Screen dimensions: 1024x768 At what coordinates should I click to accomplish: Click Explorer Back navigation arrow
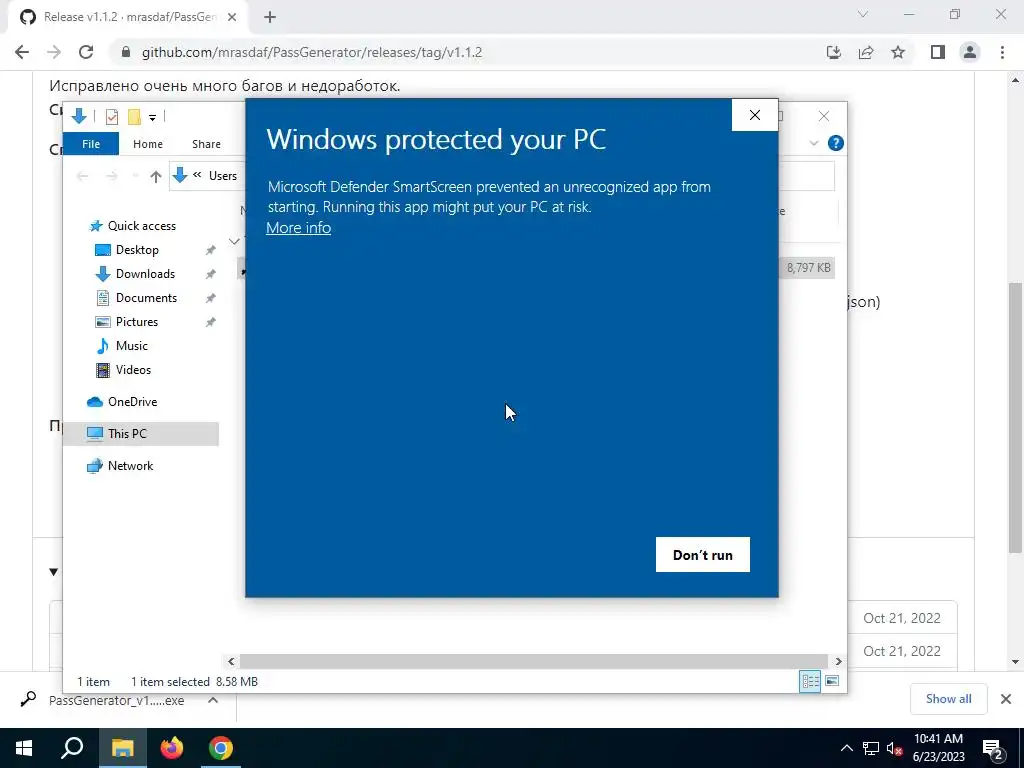[x=82, y=176]
